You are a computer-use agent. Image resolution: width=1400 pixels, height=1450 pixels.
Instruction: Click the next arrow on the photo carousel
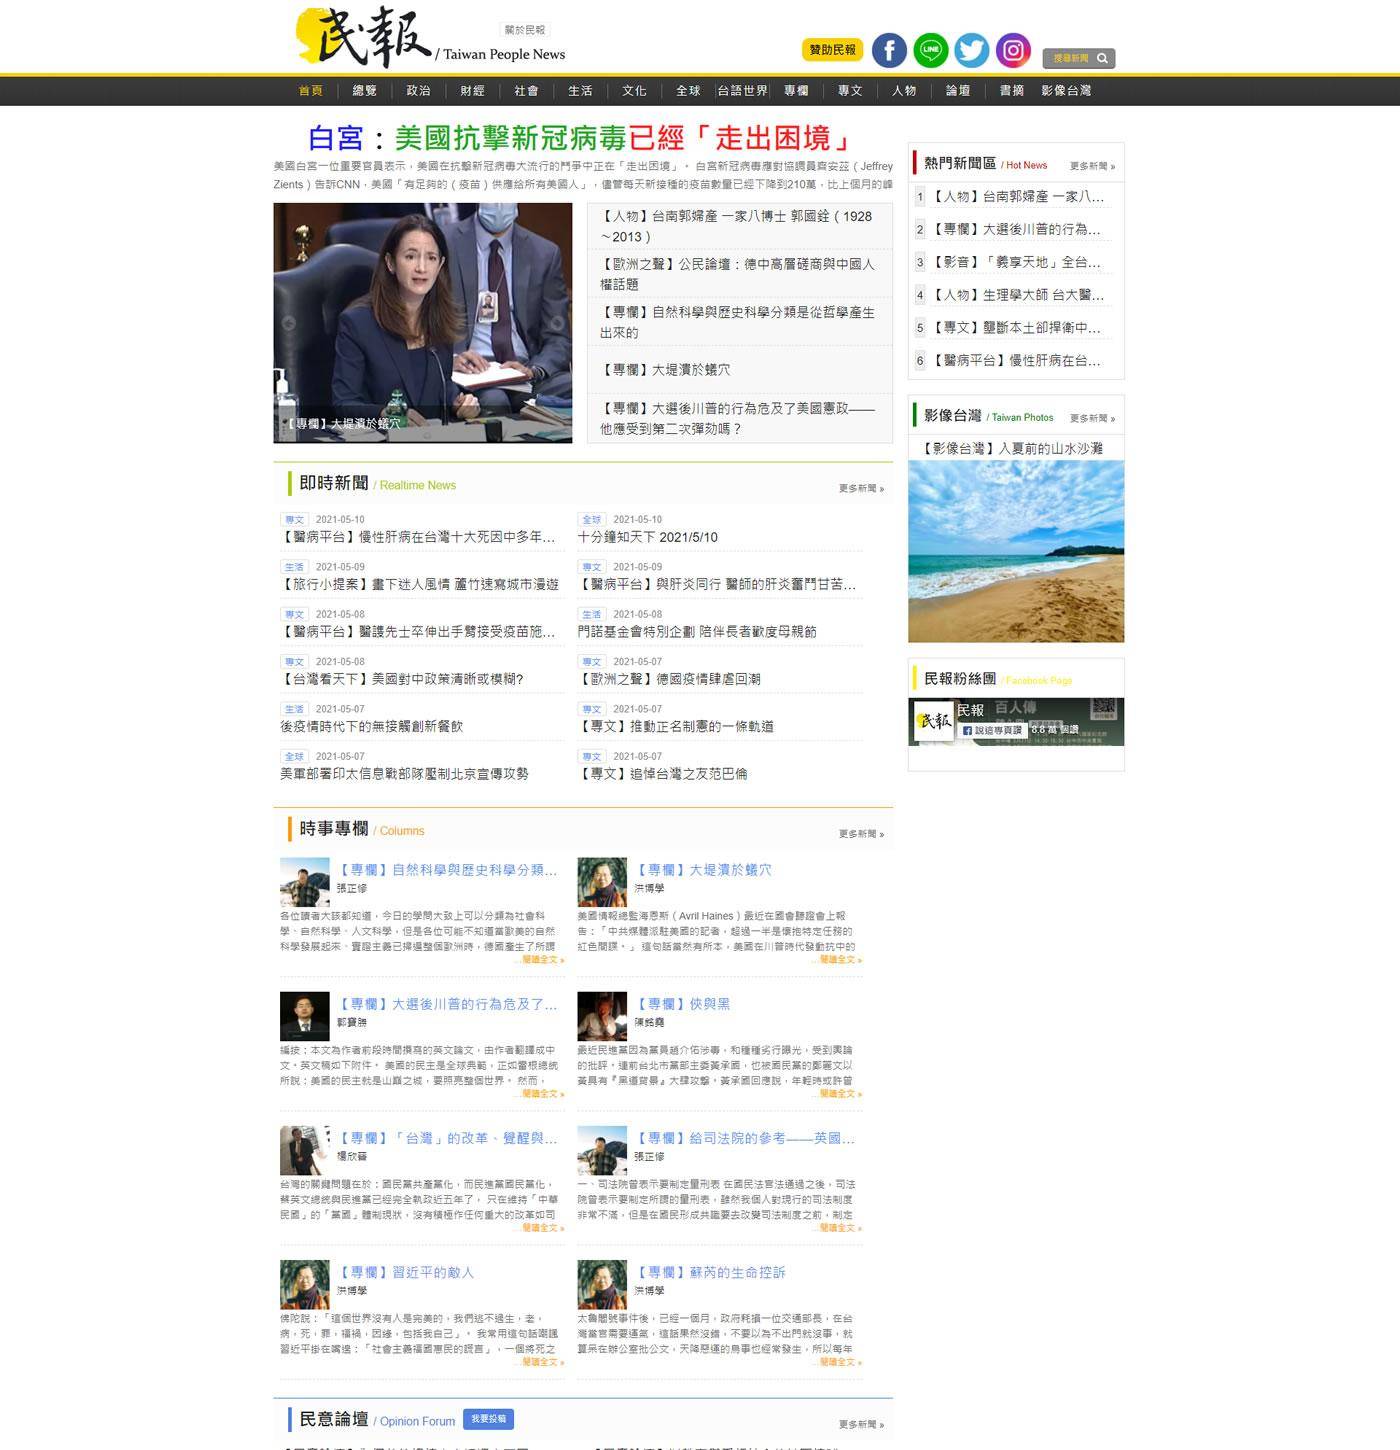[x=558, y=322]
